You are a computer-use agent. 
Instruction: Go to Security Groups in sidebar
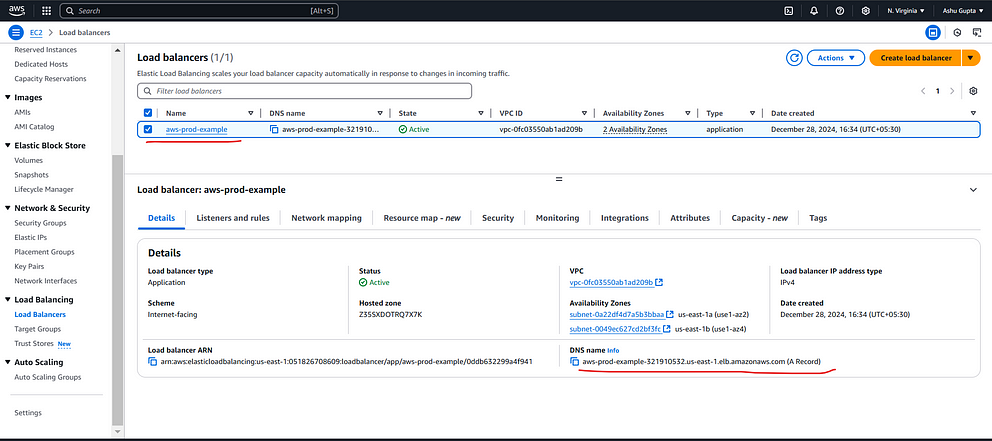click(x=40, y=223)
